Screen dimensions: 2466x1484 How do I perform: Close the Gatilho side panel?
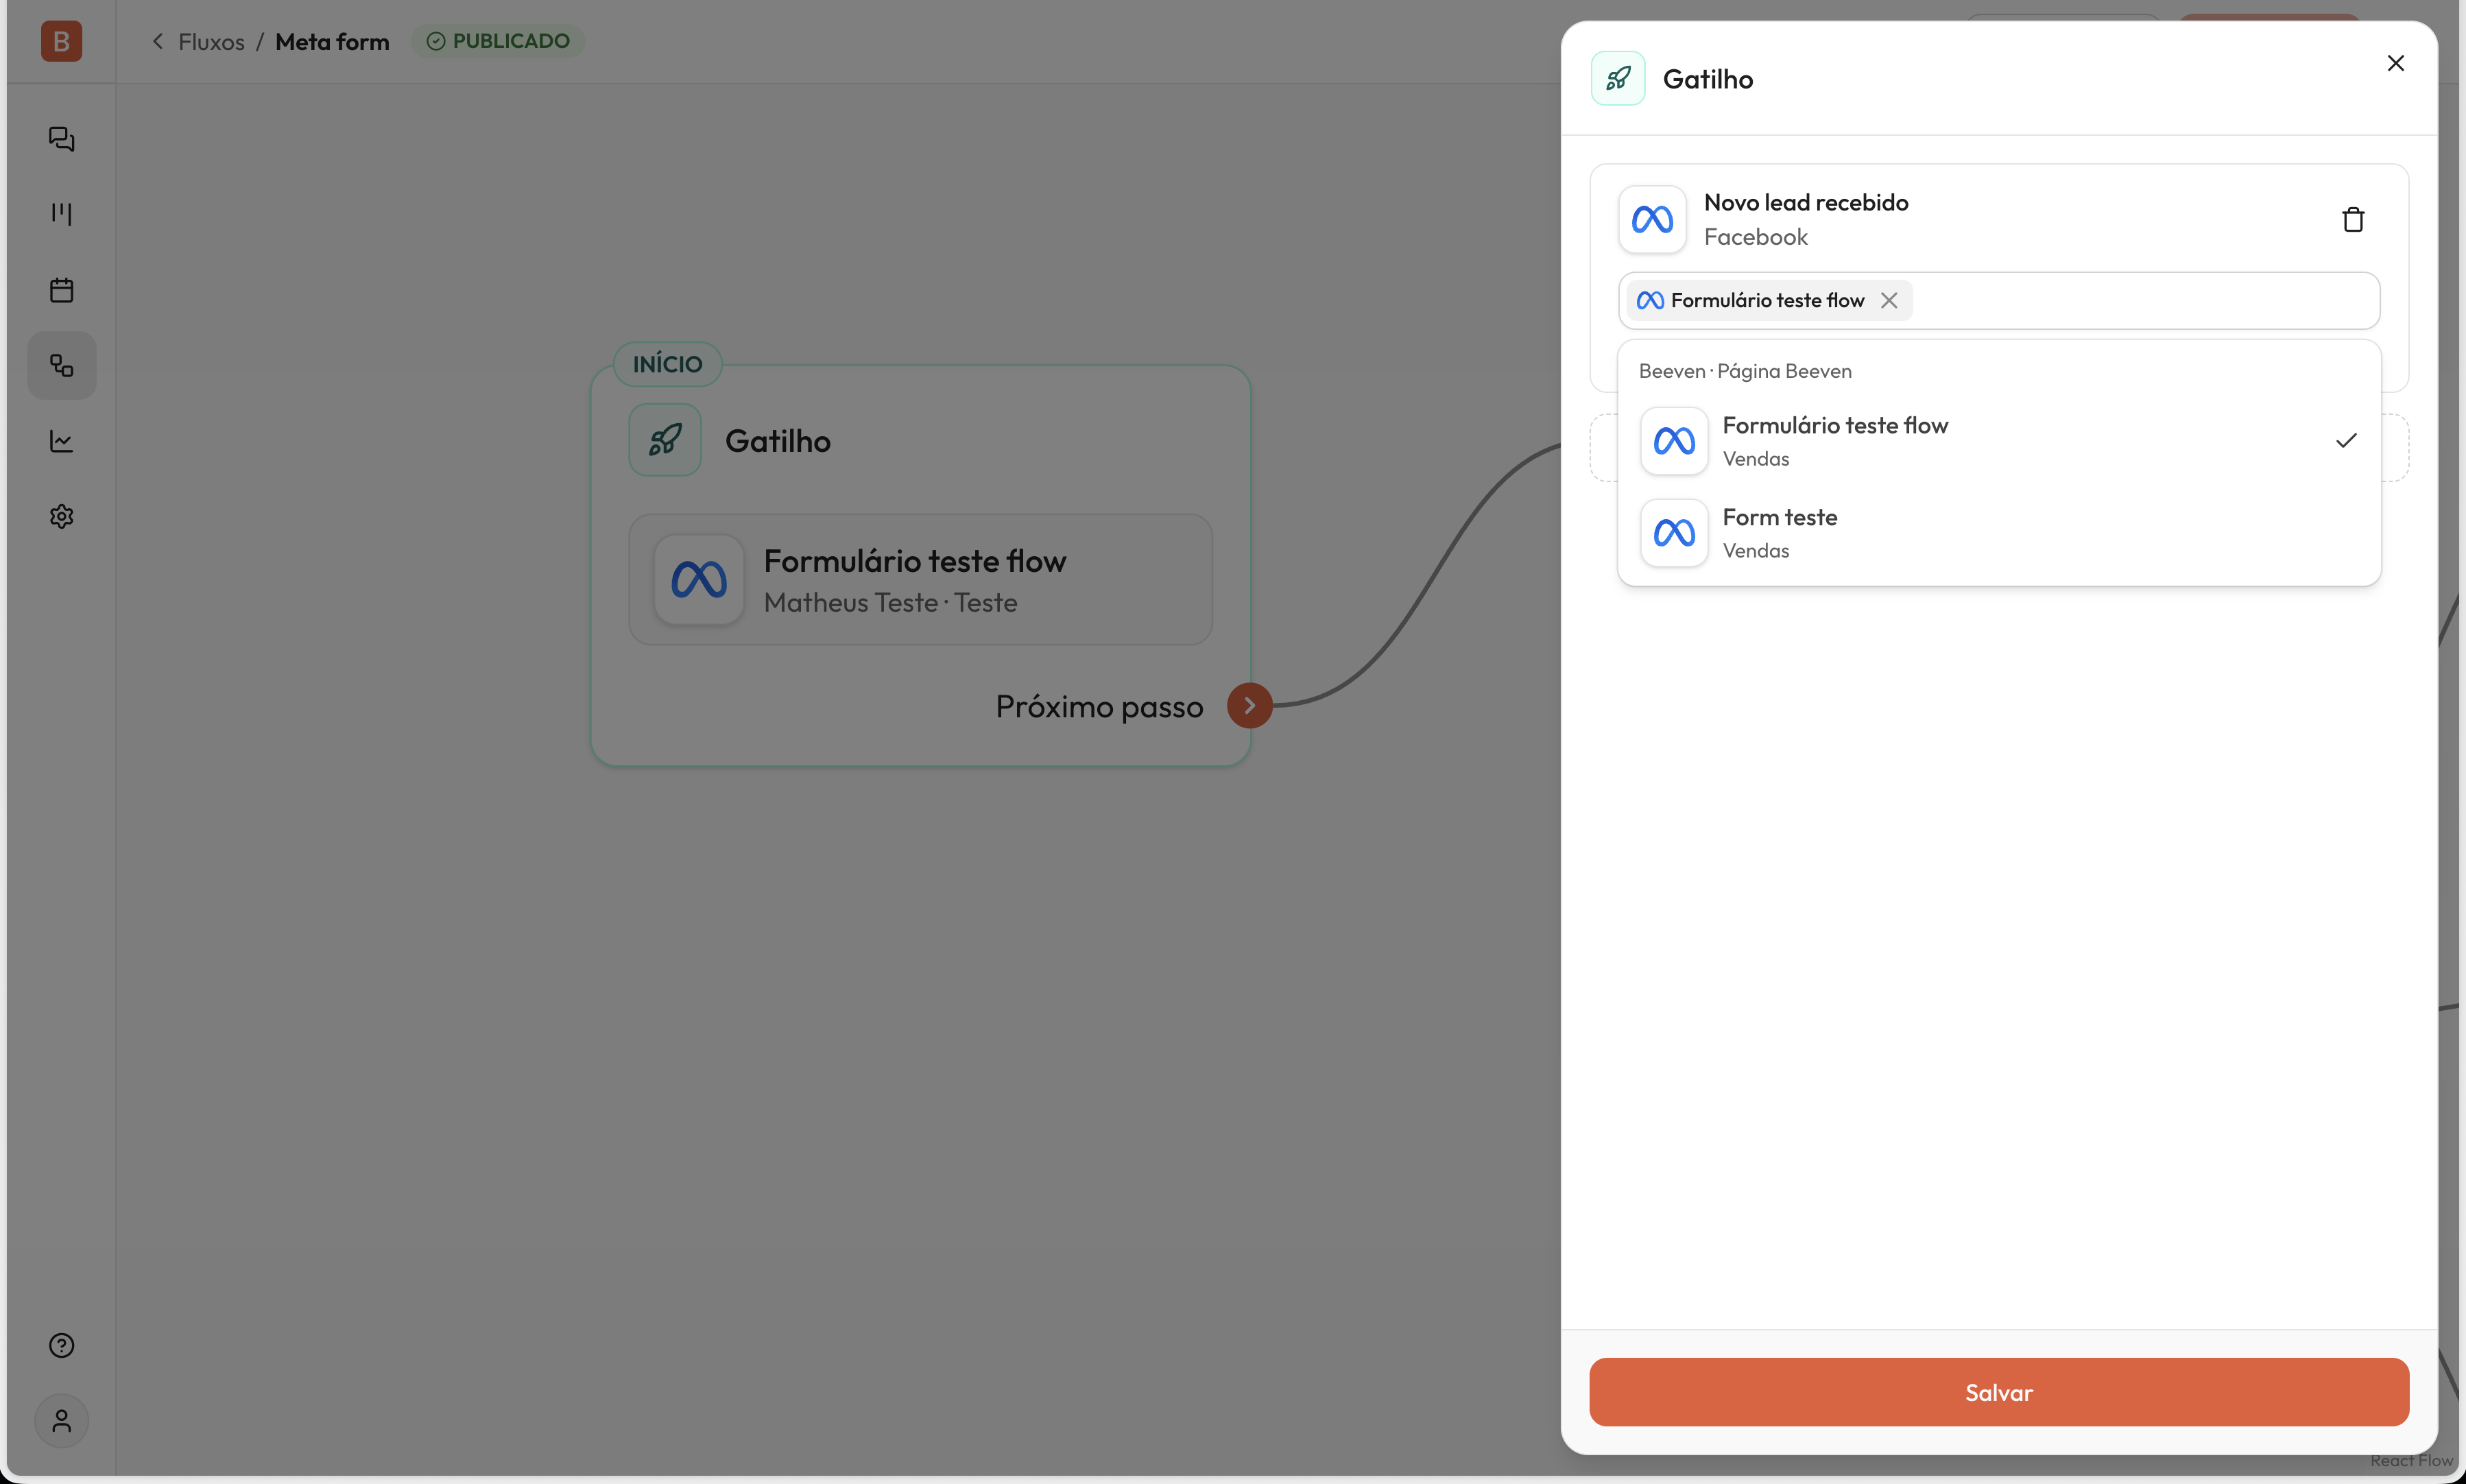tap(2396, 64)
